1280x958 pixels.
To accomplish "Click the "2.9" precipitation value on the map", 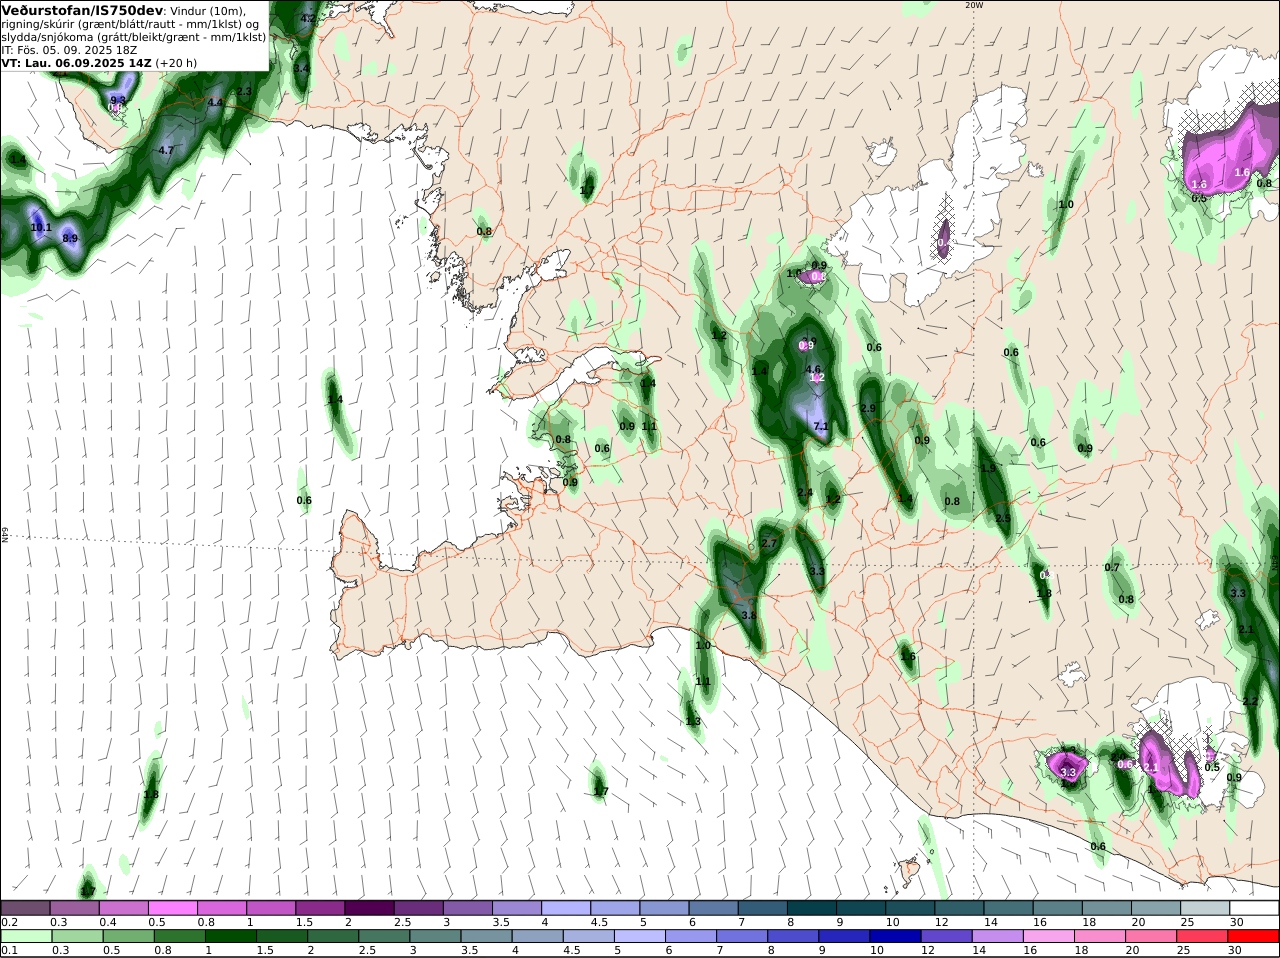I will (x=868, y=408).
